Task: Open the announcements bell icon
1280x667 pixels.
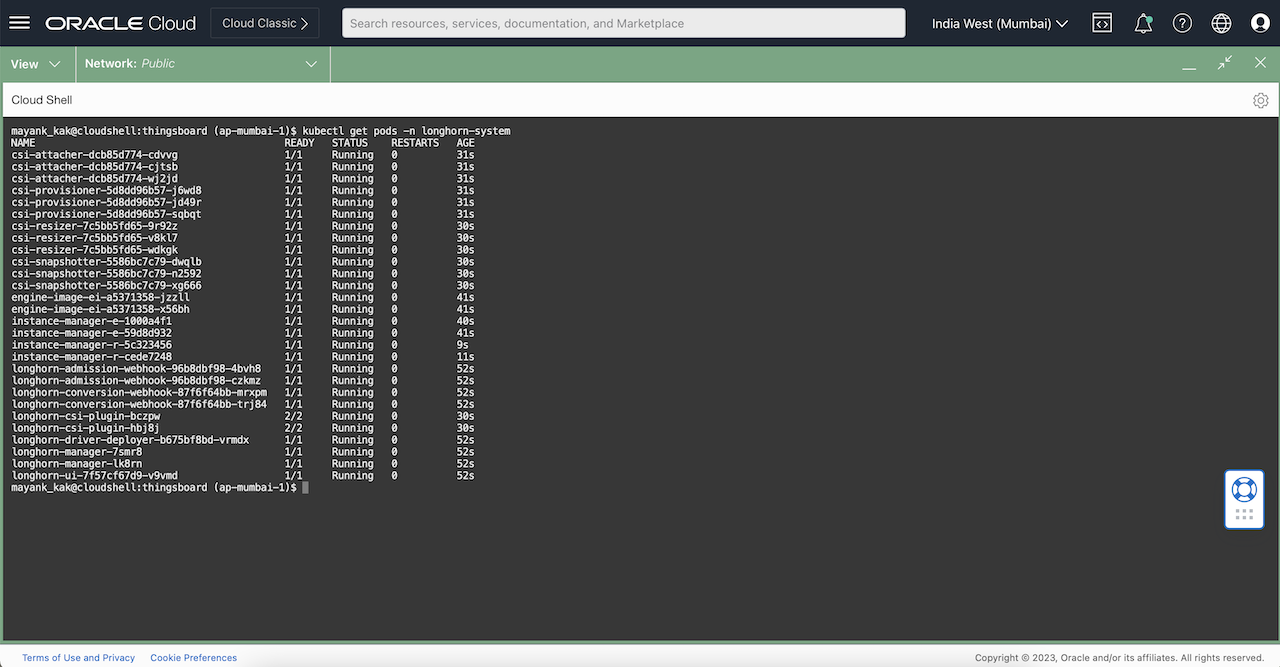Action: tap(1143, 23)
